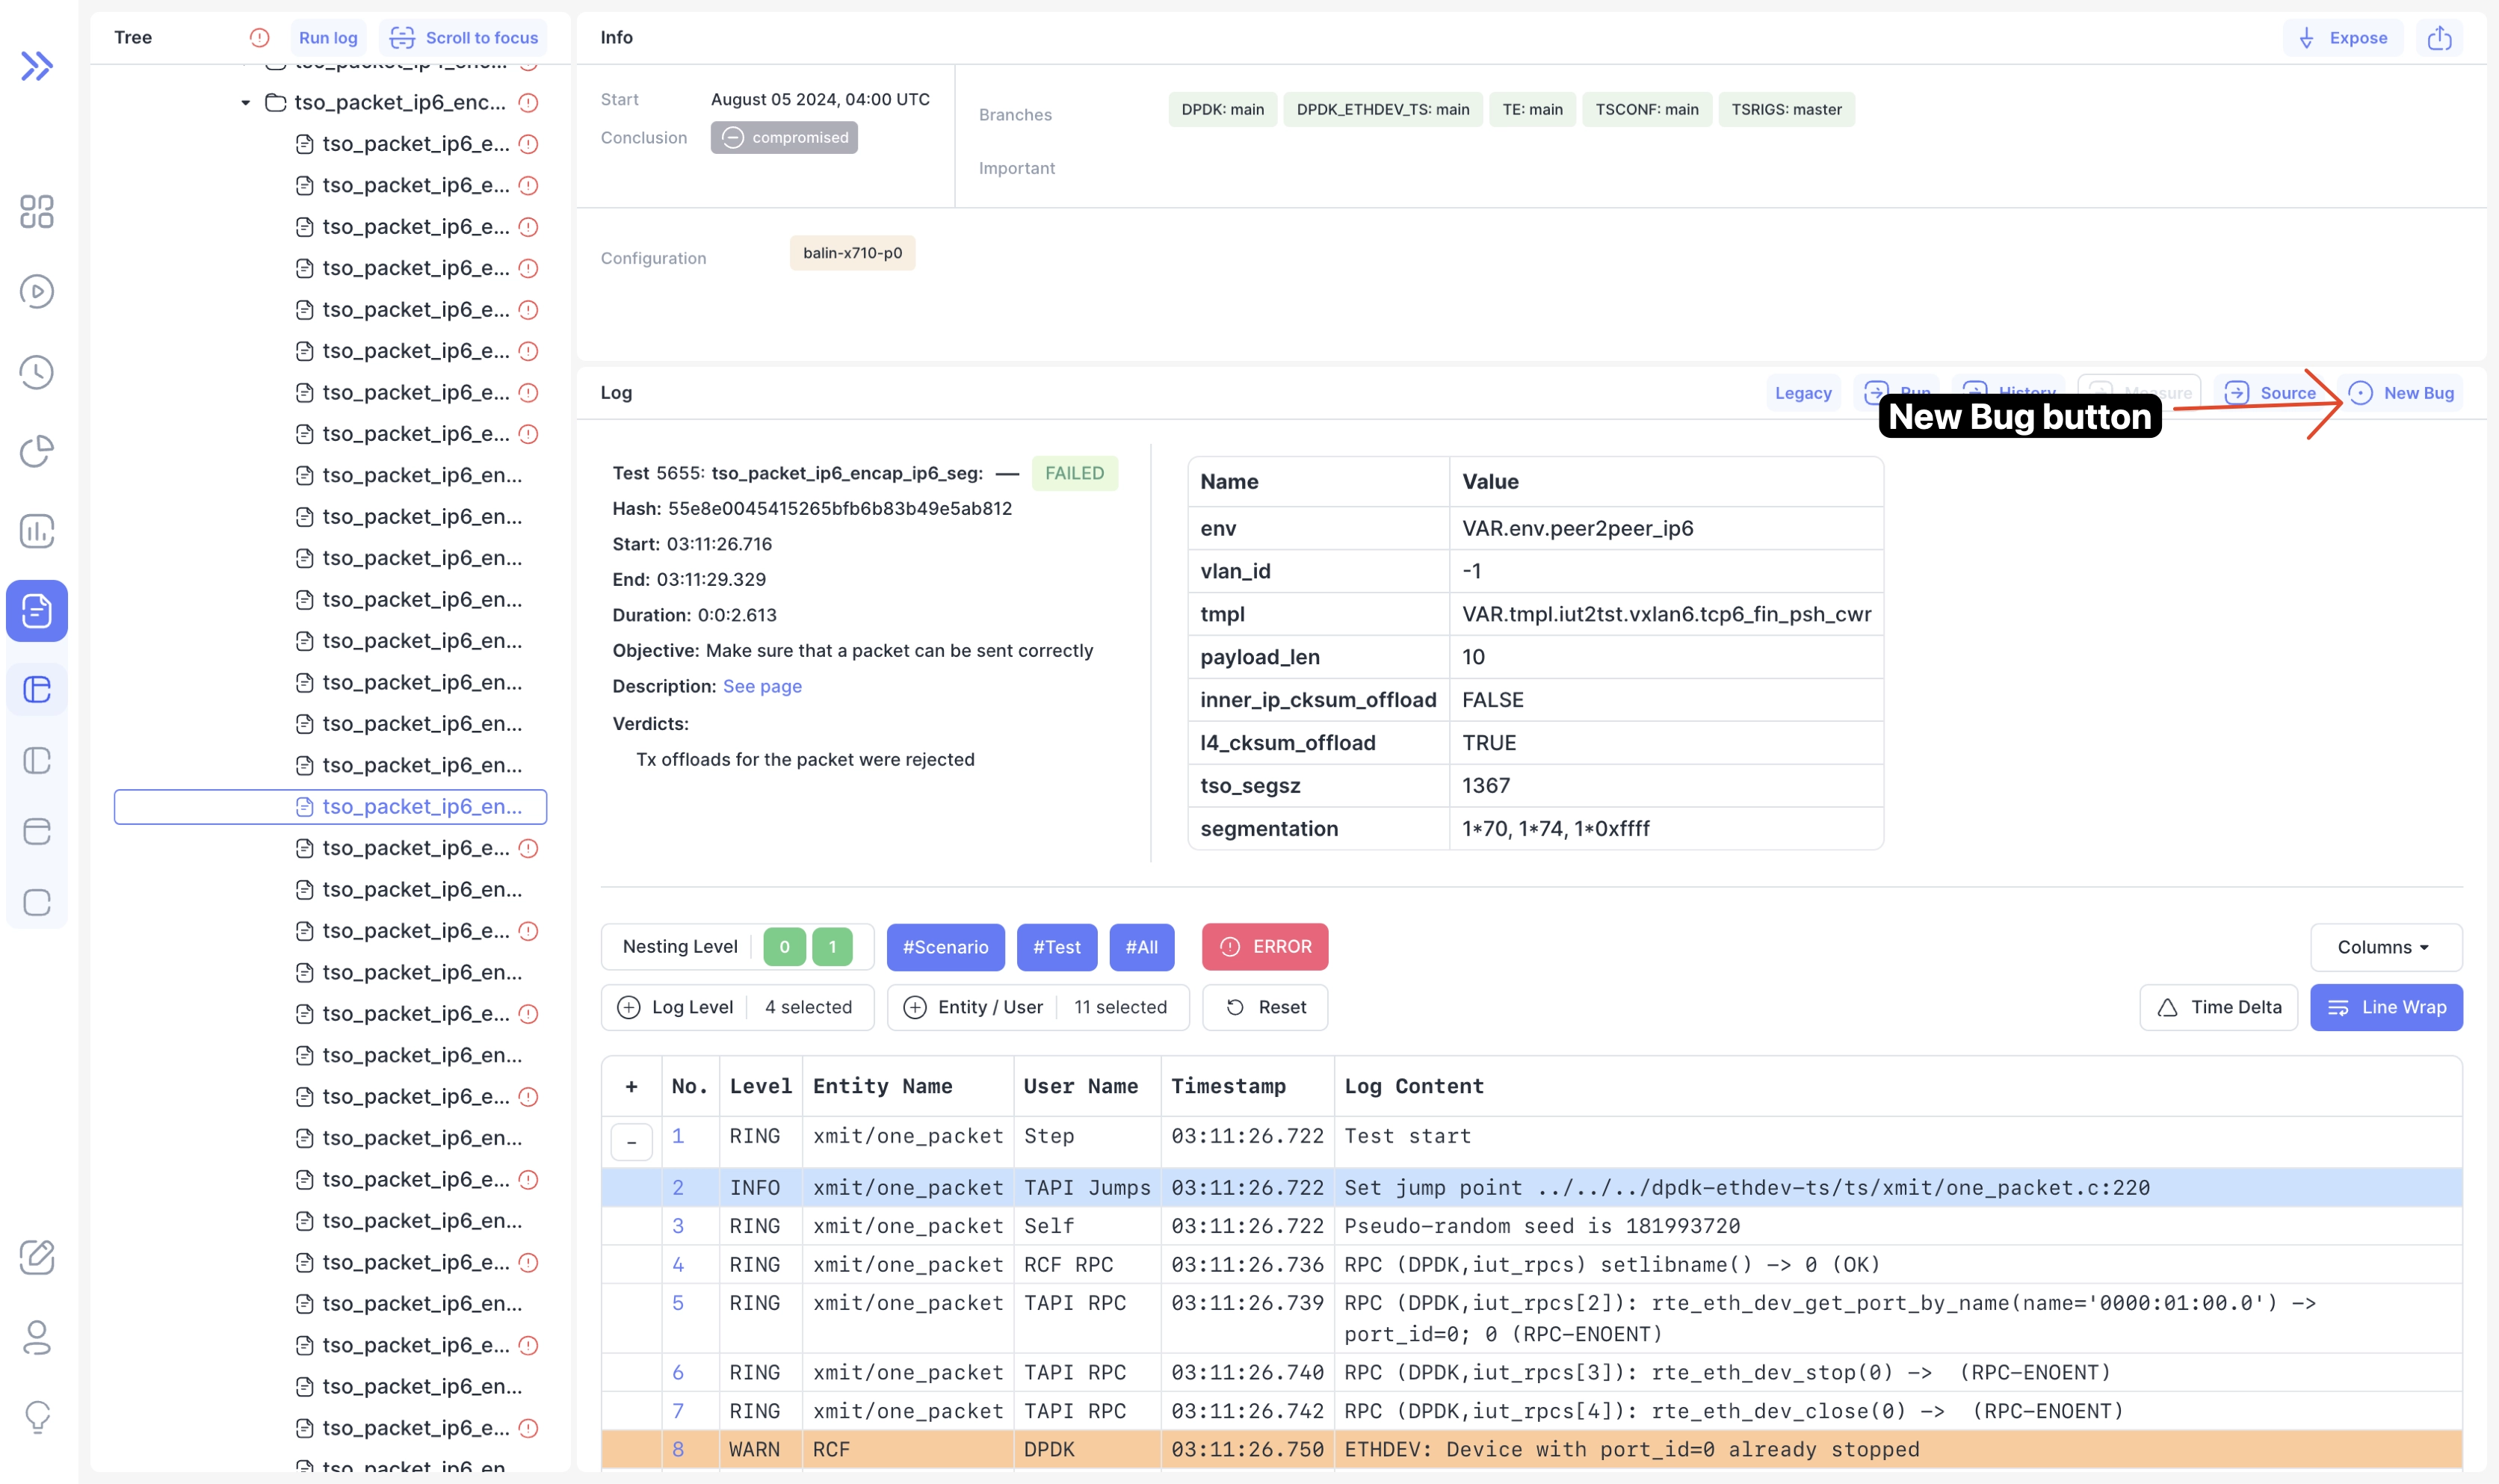Open the clock history icon in sidebar
The height and width of the screenshot is (1484, 2499).
click(37, 372)
